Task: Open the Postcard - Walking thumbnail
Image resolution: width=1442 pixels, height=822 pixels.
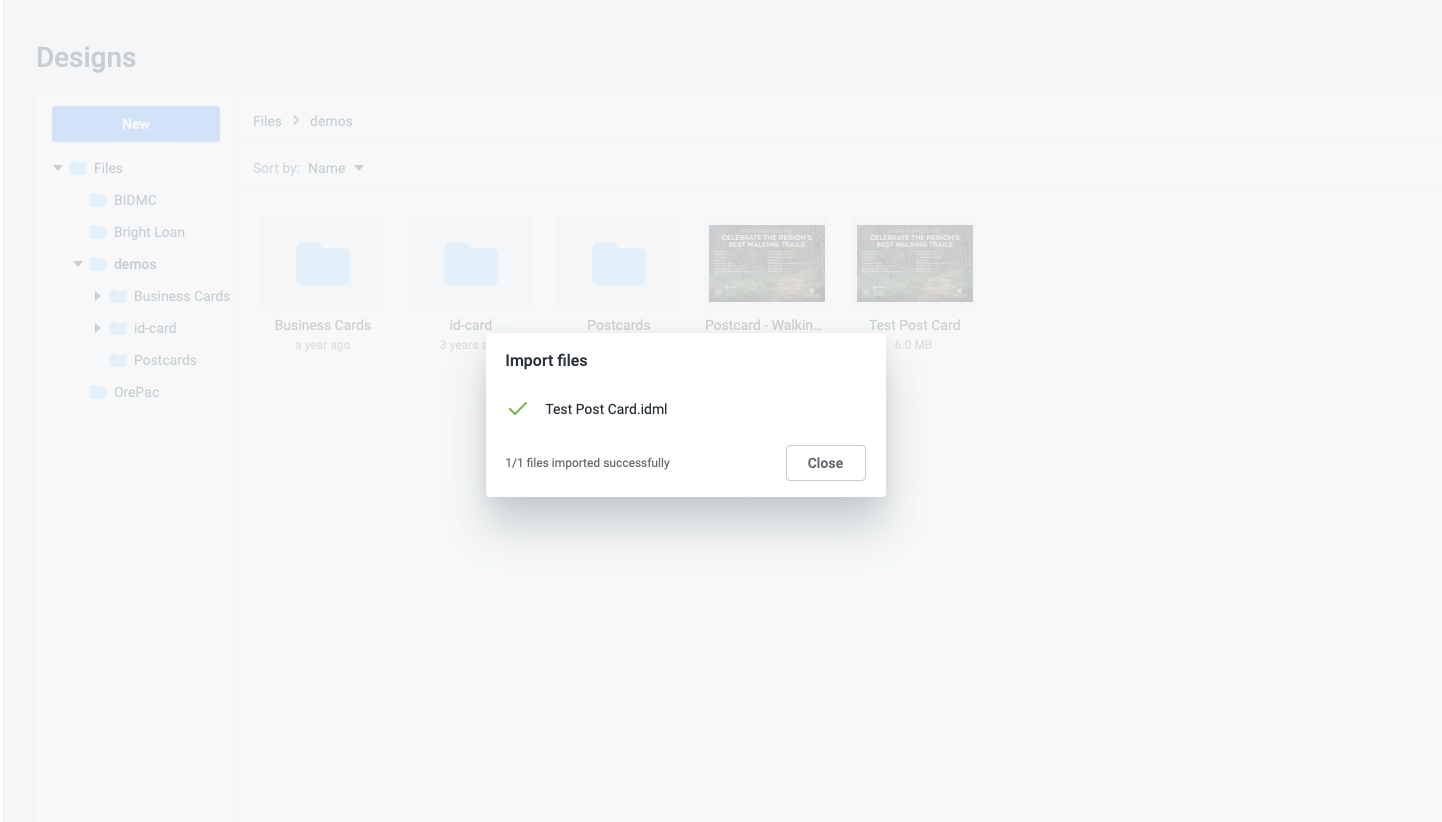Action: (767, 263)
